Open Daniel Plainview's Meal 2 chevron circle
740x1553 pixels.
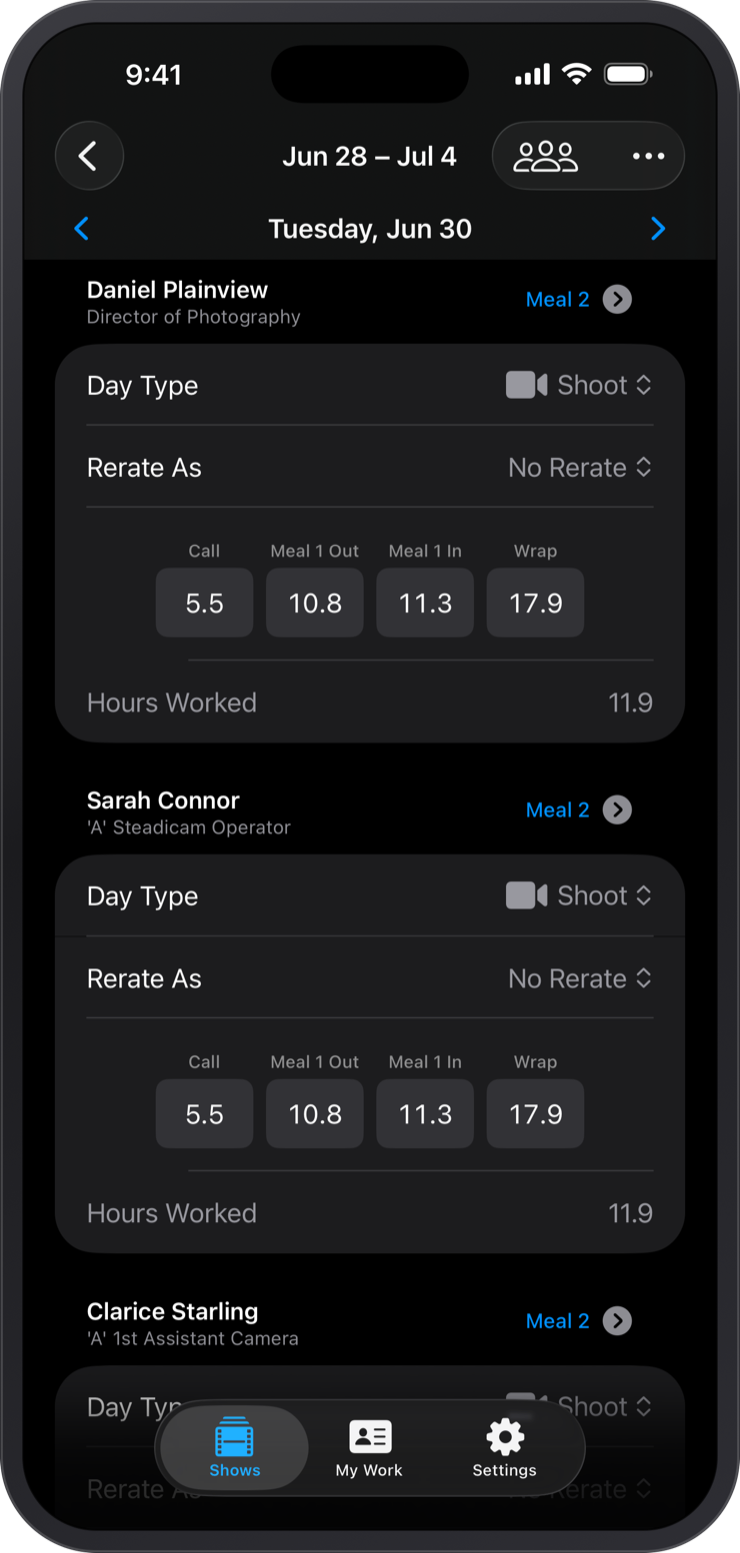pyautogui.click(x=617, y=299)
